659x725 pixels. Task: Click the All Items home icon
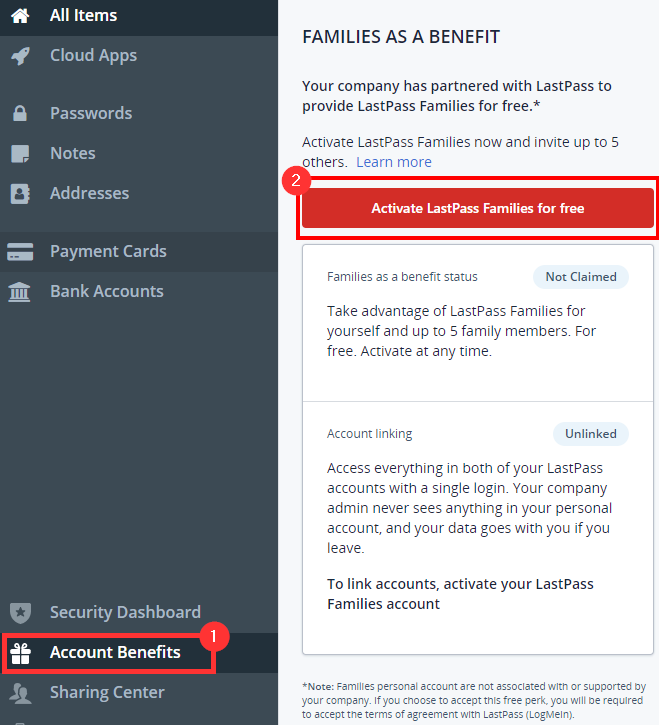pos(20,16)
